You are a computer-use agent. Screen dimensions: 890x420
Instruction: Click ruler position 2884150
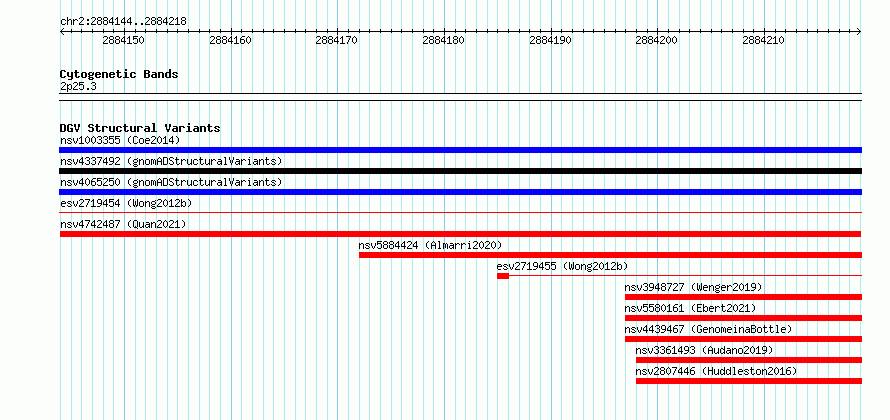click(x=123, y=40)
